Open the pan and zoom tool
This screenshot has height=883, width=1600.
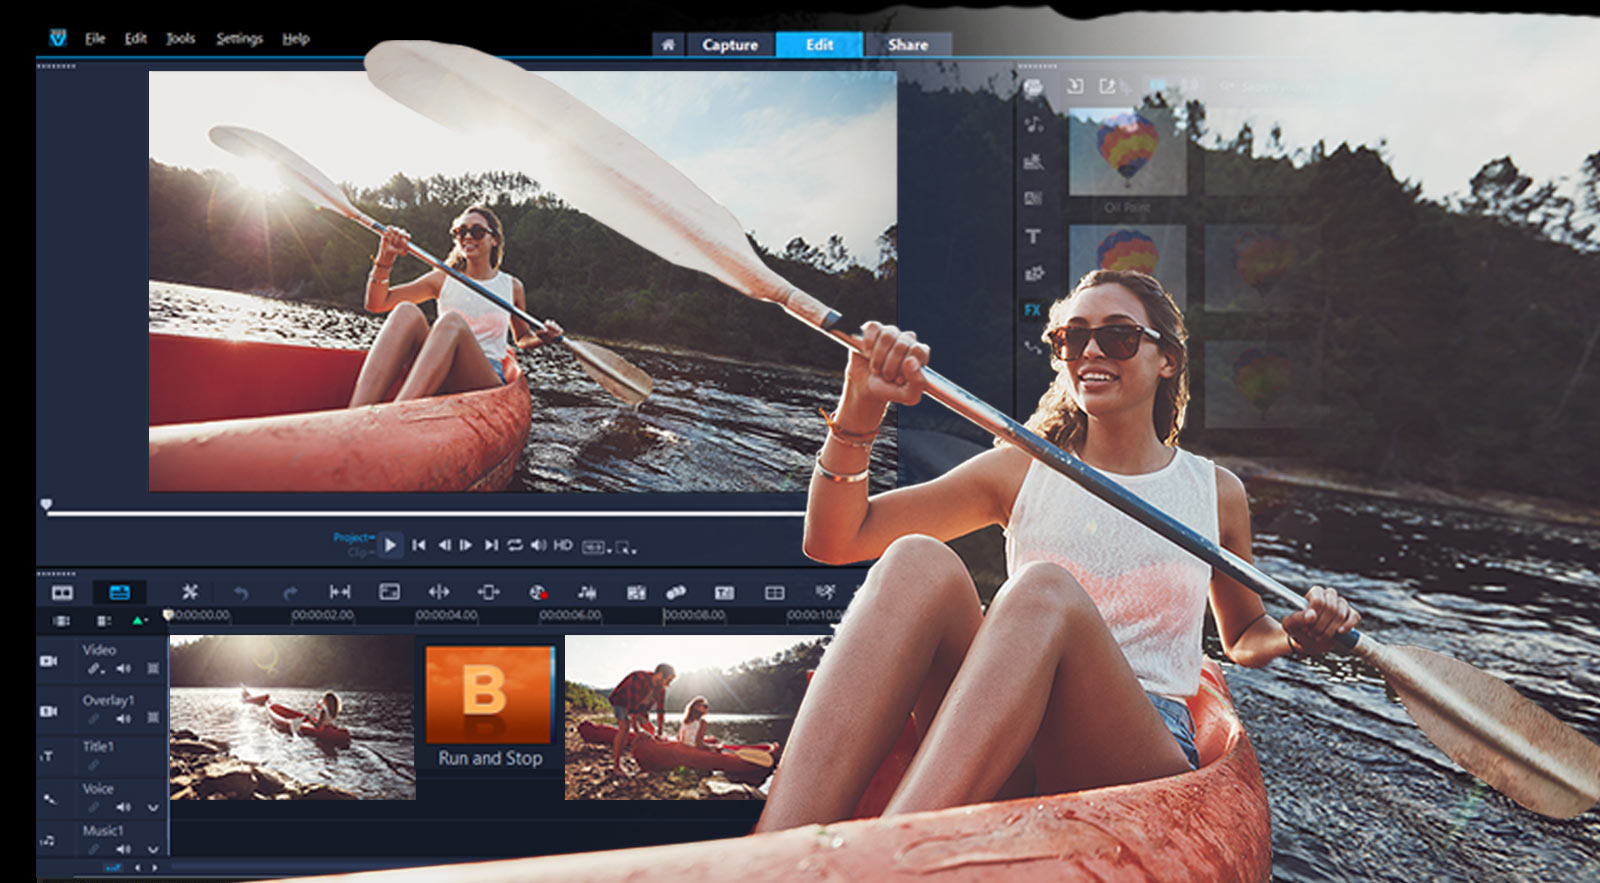click(x=488, y=592)
